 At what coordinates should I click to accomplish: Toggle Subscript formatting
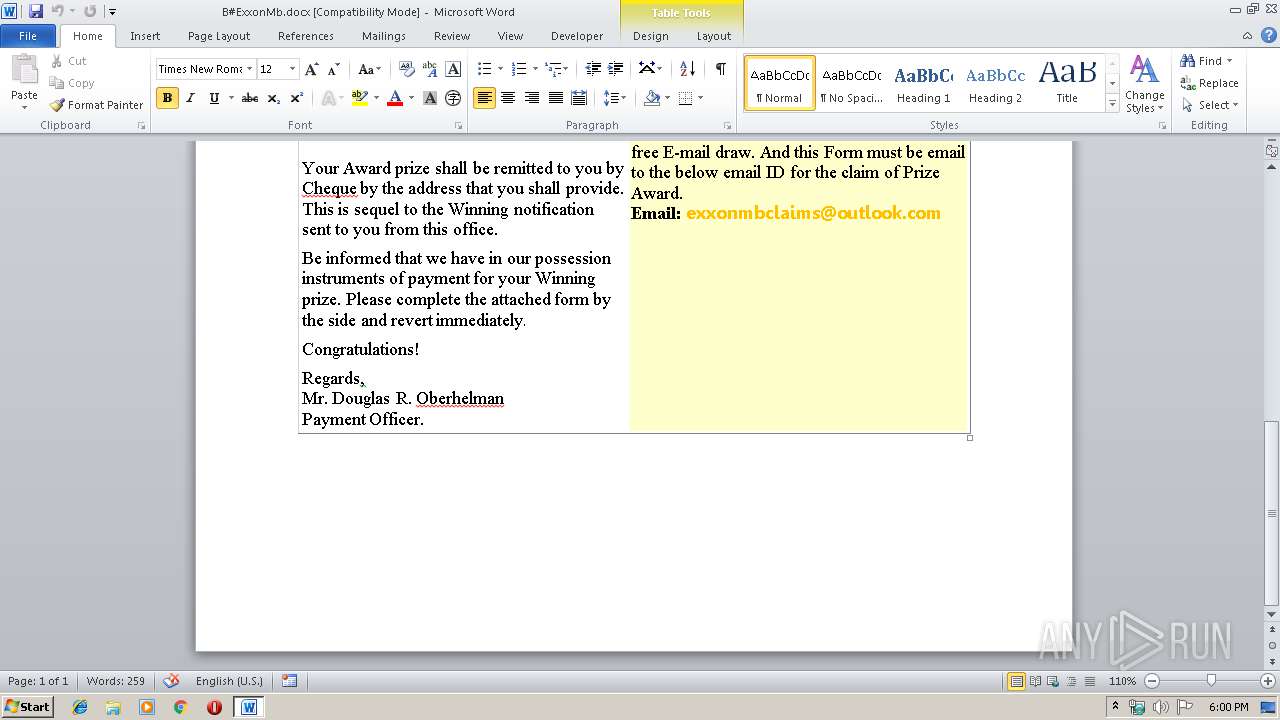click(273, 98)
